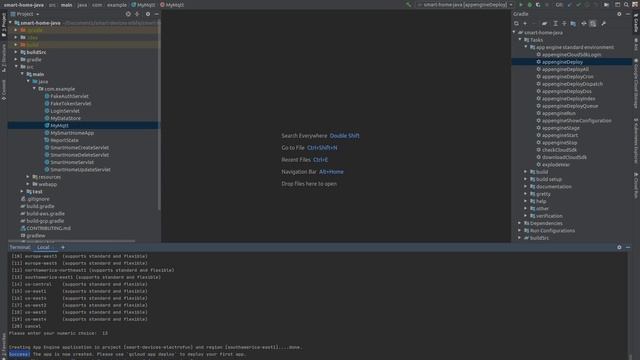Expand the buildSrc folder in Project tree

(16, 52)
